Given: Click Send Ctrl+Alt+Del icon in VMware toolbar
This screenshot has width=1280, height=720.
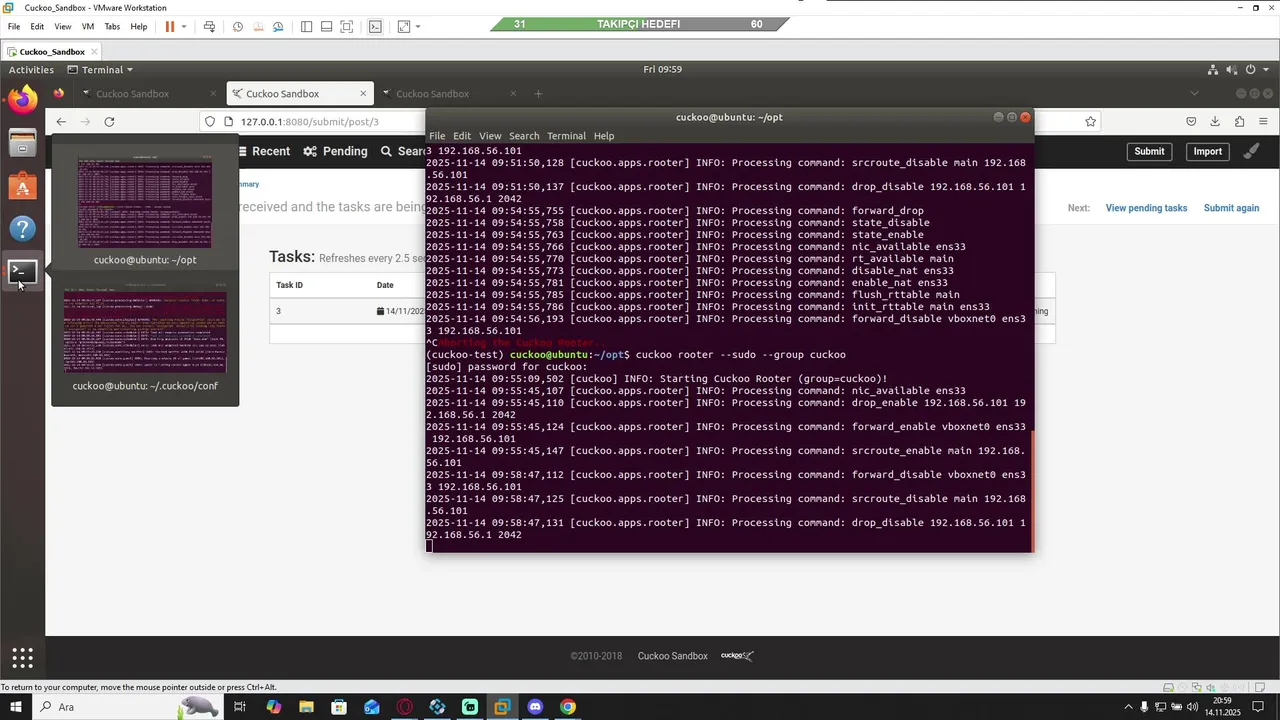Looking at the screenshot, I should 209,26.
